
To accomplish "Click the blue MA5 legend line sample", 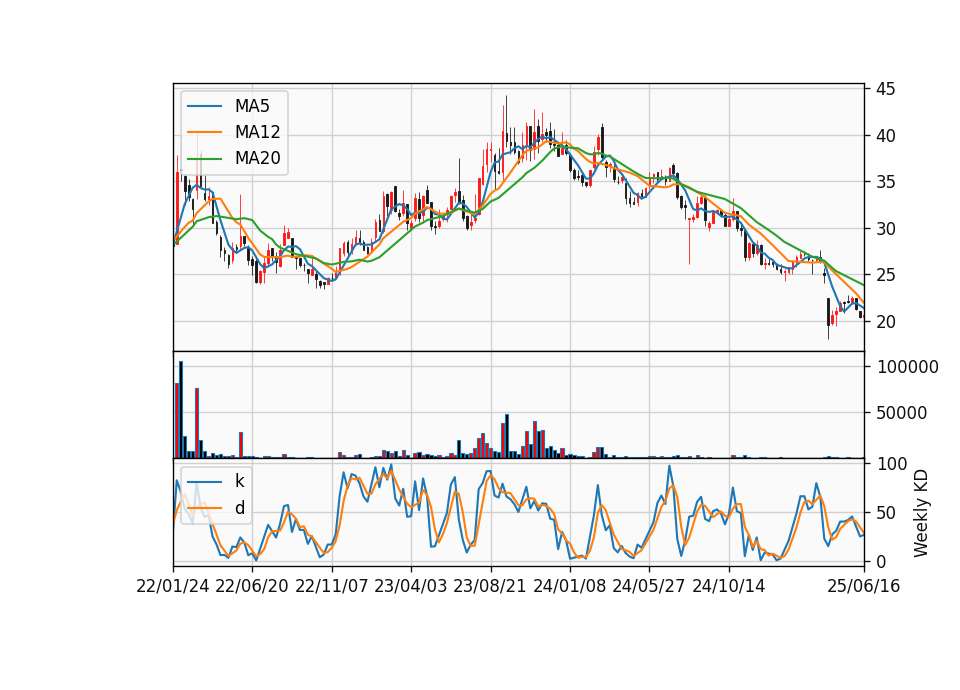I will coord(204,106).
